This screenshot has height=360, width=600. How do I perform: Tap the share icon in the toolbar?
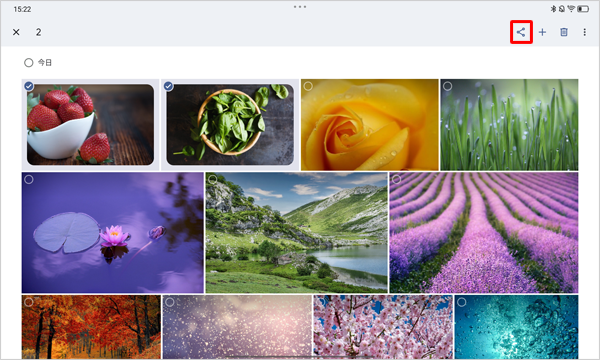521,32
